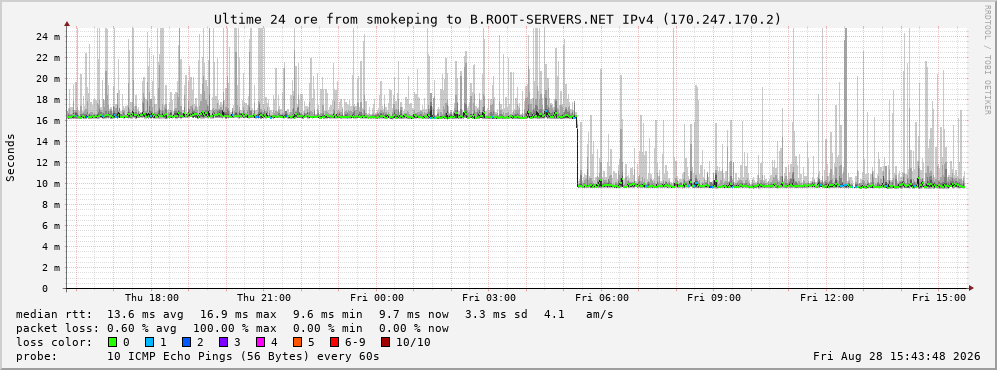Click the Thu 18:00 time axis label

(x=151, y=298)
